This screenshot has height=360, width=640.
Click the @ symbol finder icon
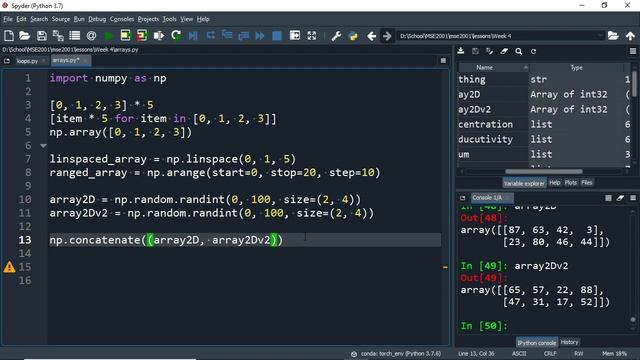point(91,36)
